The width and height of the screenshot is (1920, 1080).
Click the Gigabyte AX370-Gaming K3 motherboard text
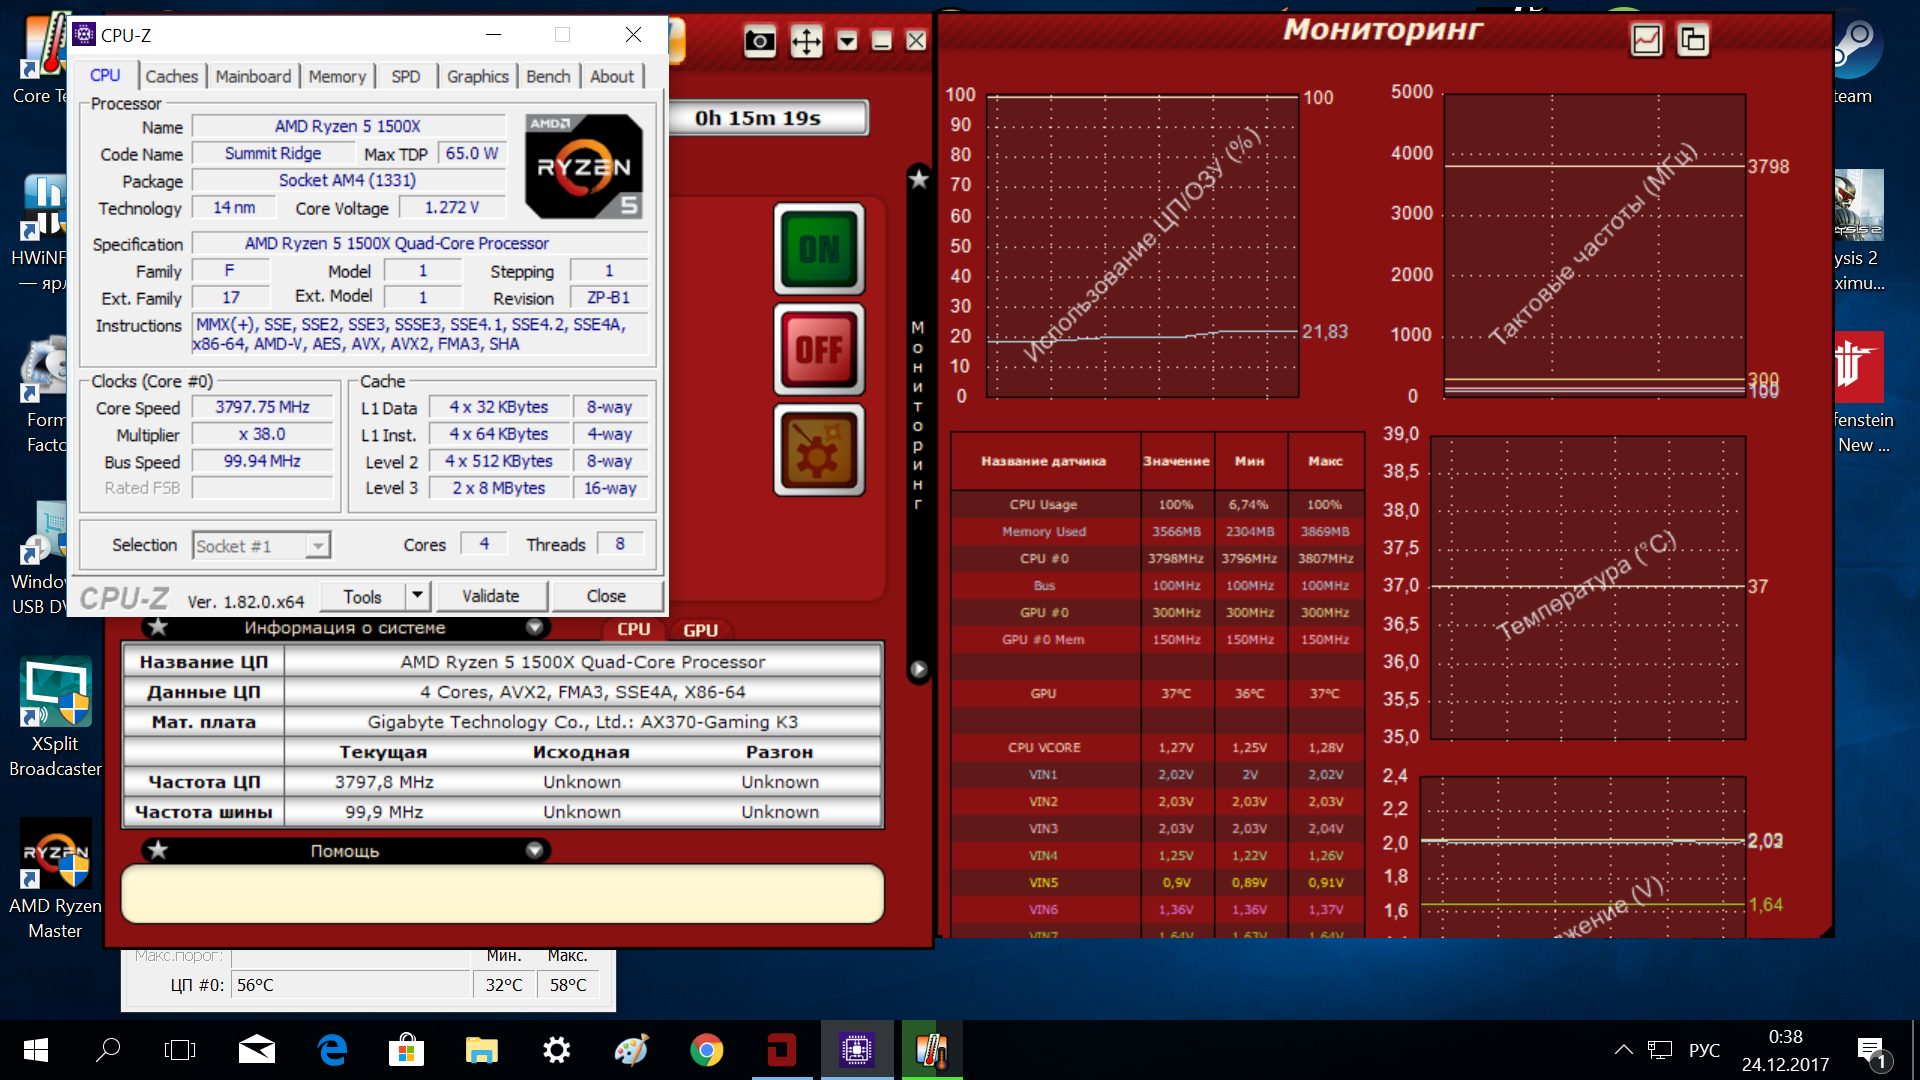[583, 722]
